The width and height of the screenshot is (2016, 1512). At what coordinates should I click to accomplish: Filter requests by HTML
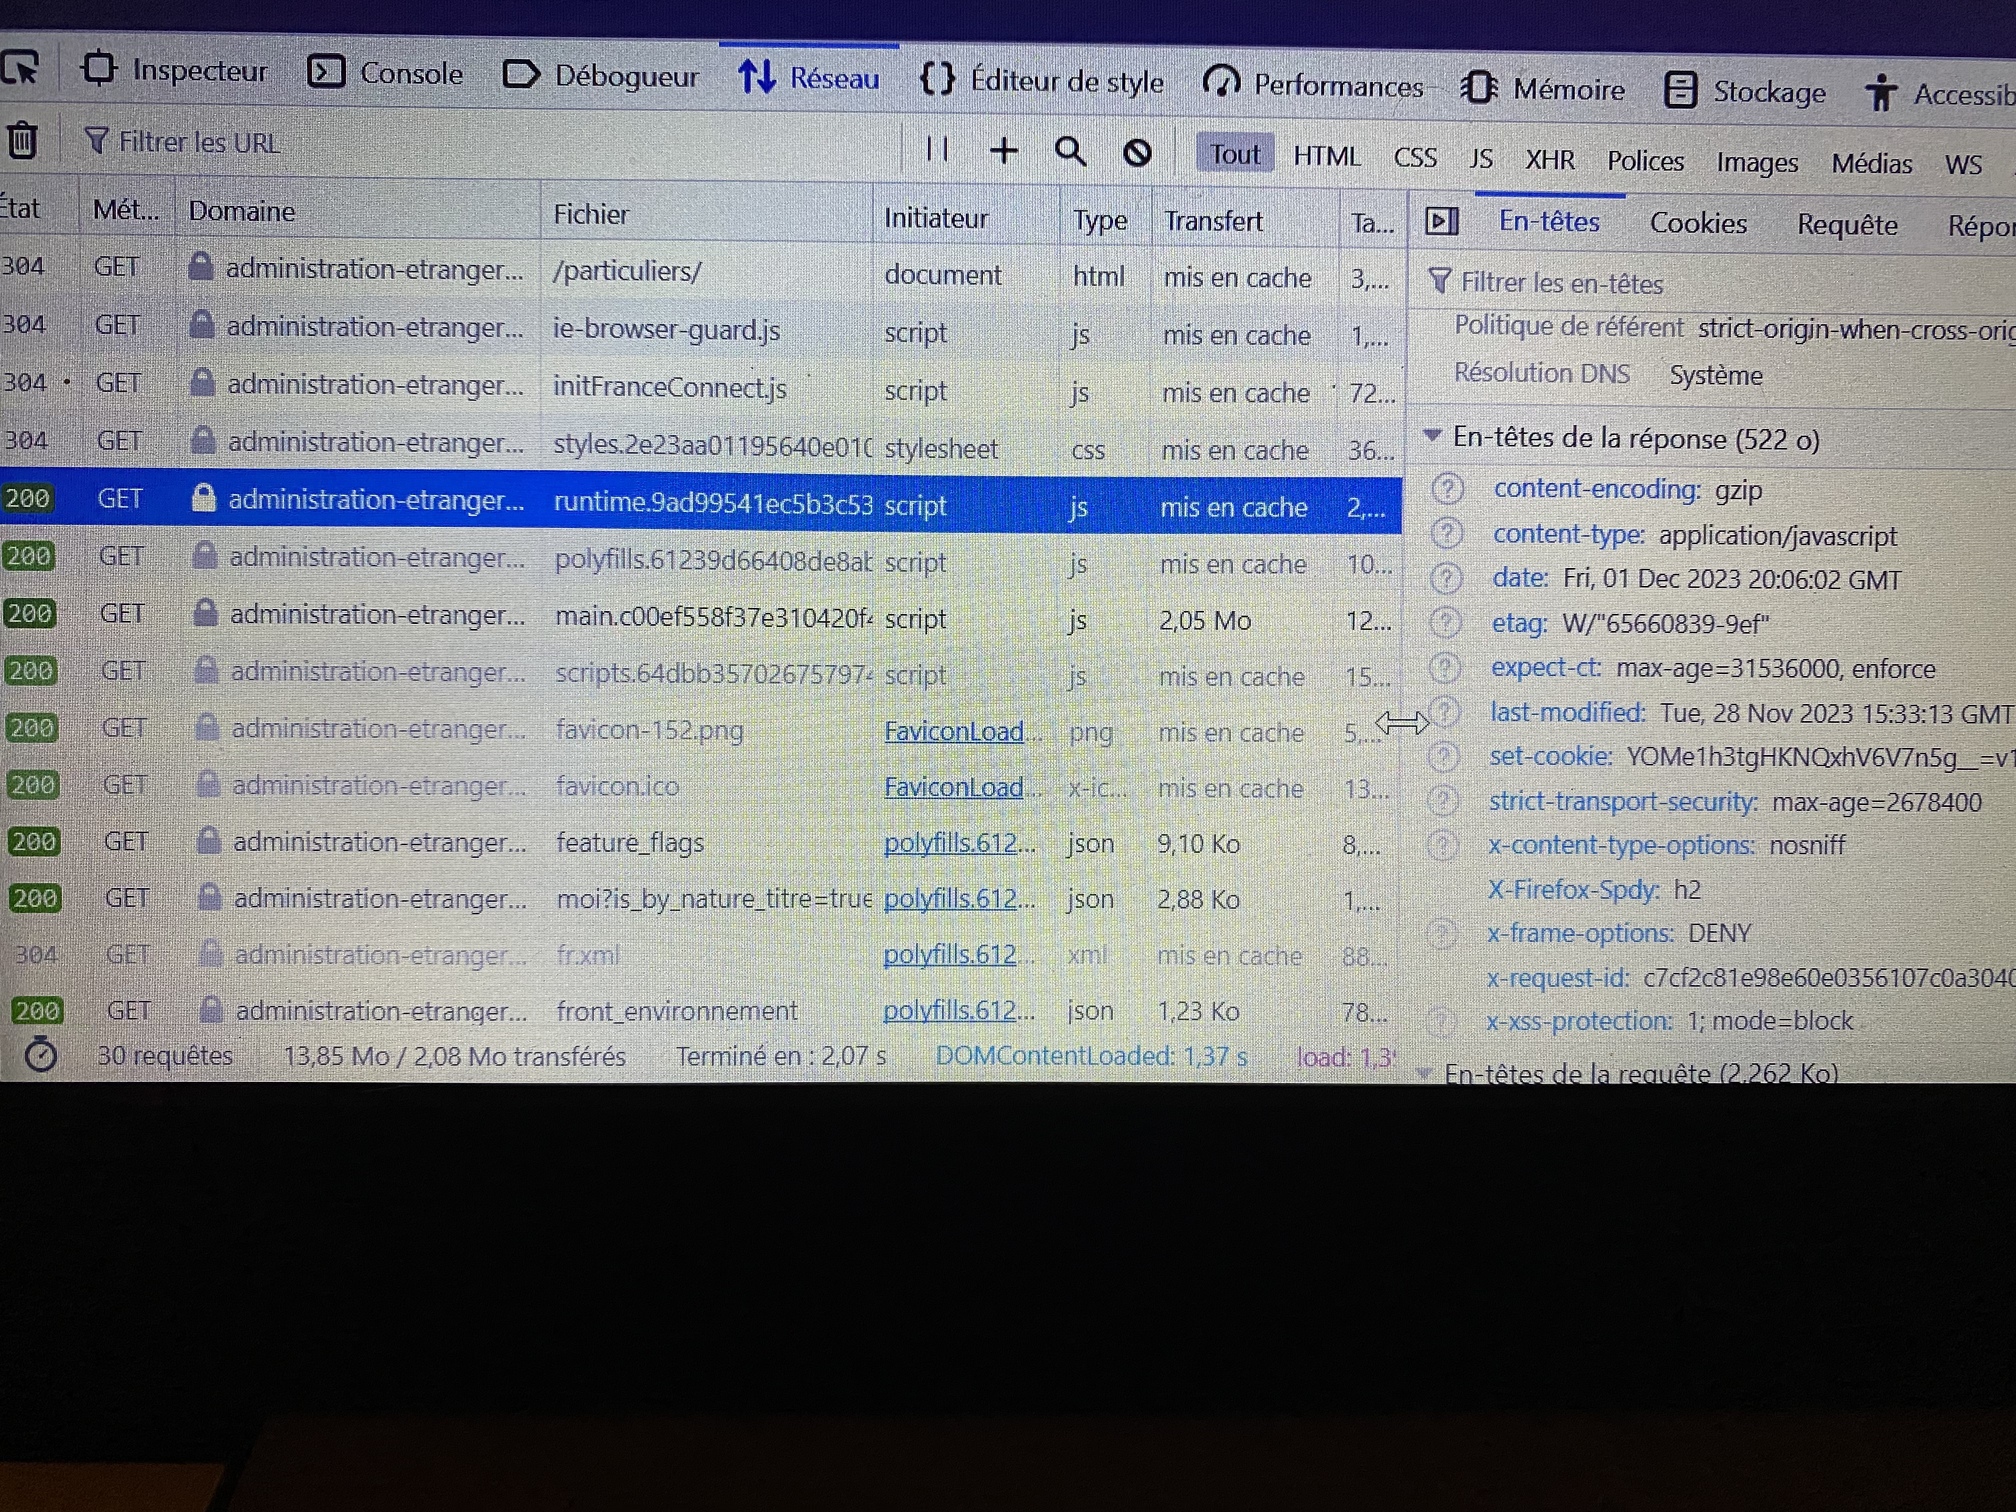click(x=1326, y=156)
